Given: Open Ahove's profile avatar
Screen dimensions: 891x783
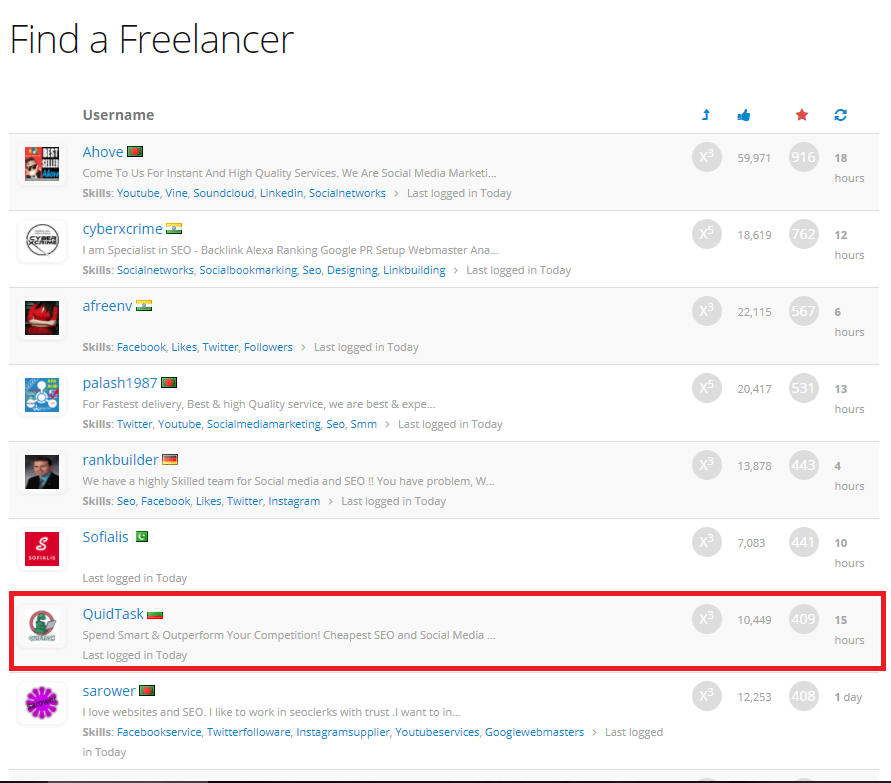Looking at the screenshot, I should pos(42,164).
